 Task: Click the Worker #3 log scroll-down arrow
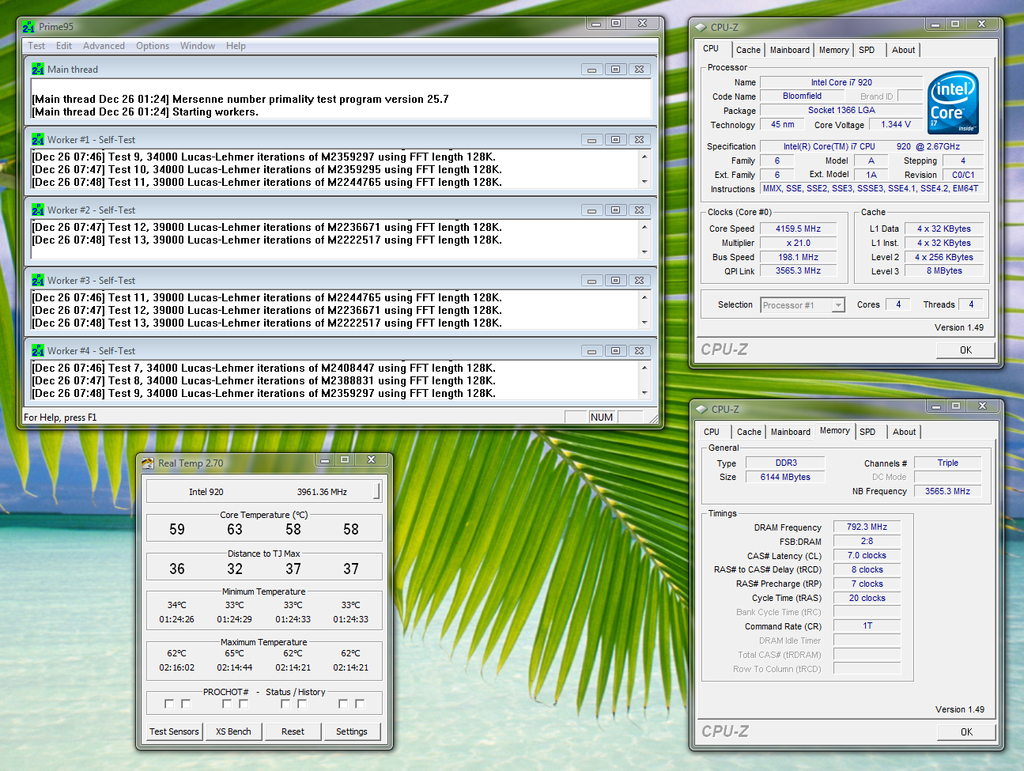[x=645, y=323]
